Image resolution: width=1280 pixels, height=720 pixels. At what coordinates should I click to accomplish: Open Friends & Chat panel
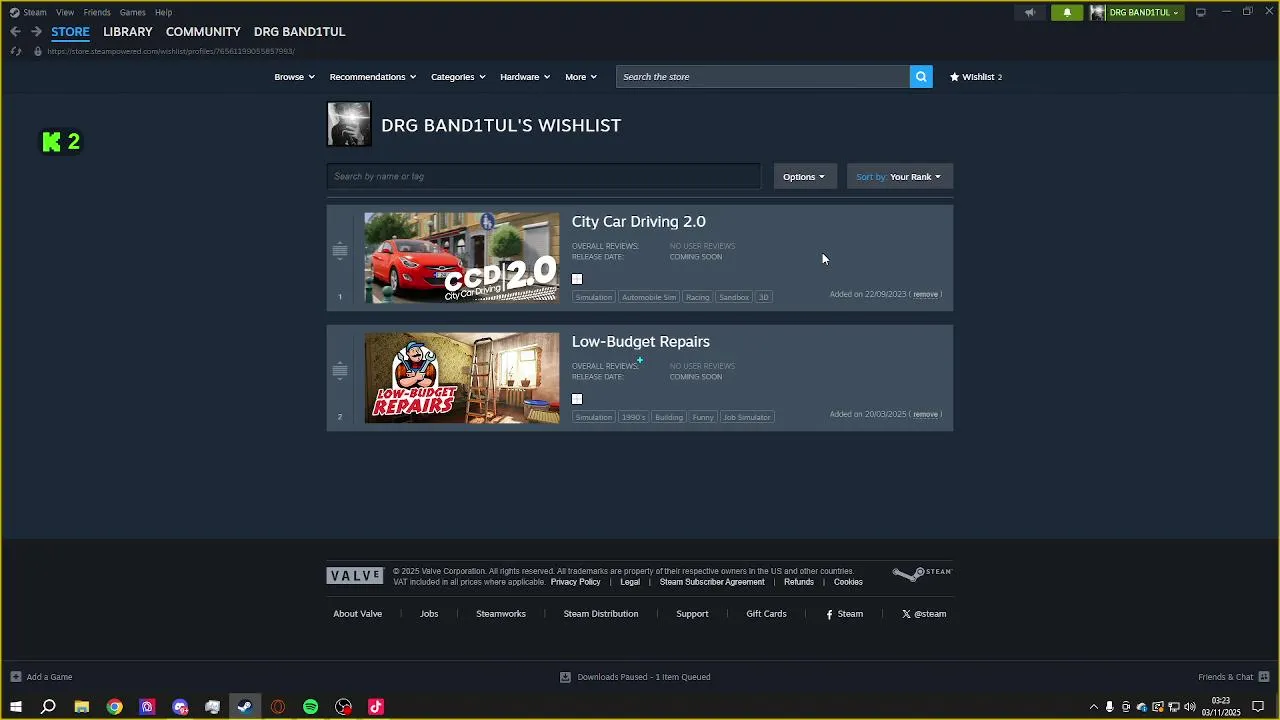(1232, 677)
